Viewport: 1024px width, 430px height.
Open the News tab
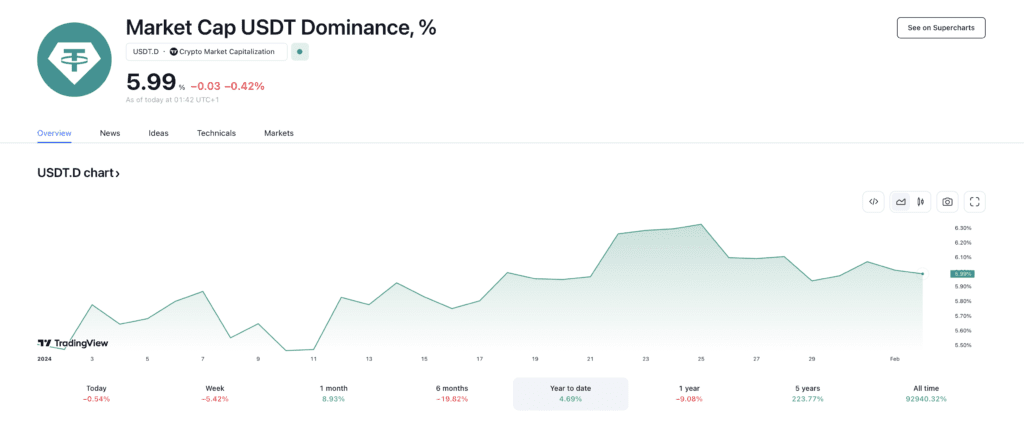tap(110, 133)
